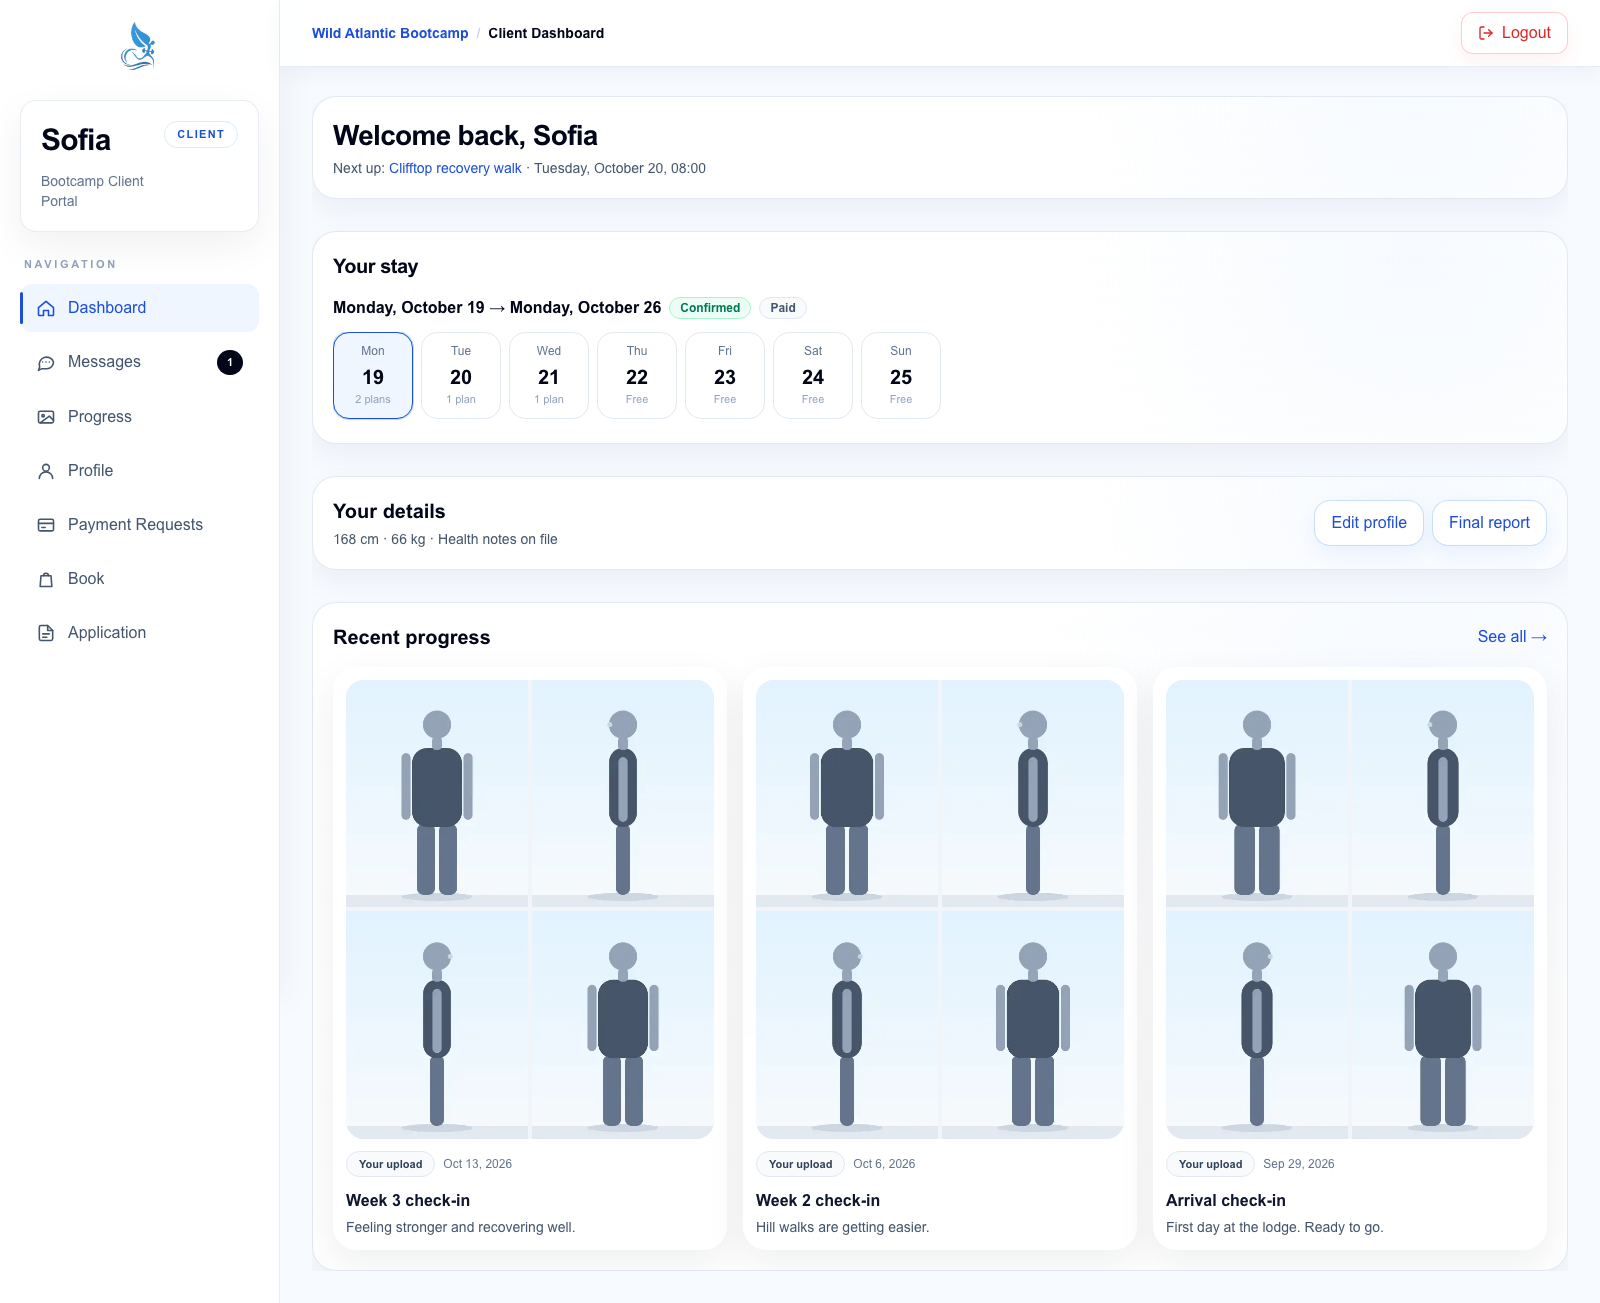Click the unread messages badge showing 1
The height and width of the screenshot is (1303, 1600).
click(230, 362)
